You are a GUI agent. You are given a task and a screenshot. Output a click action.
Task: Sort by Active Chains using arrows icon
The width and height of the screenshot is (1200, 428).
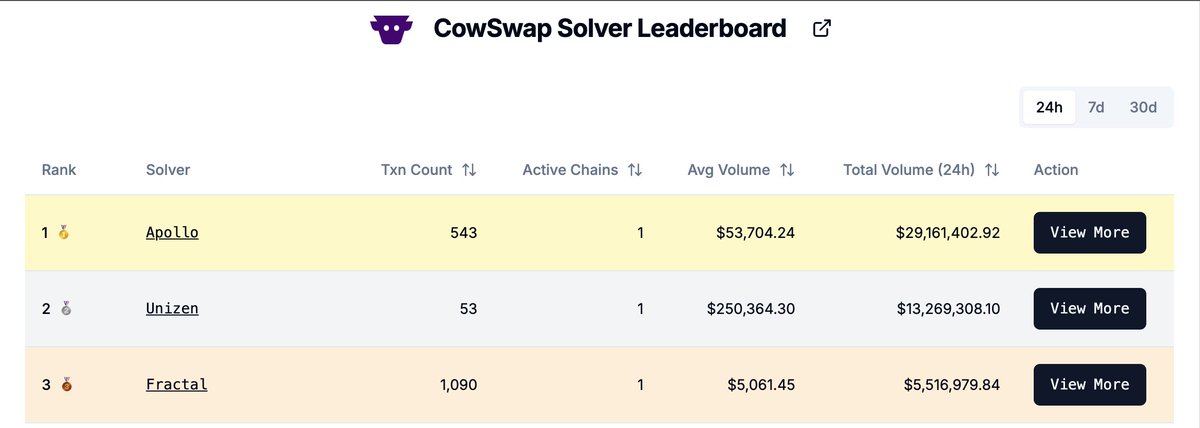[635, 170]
